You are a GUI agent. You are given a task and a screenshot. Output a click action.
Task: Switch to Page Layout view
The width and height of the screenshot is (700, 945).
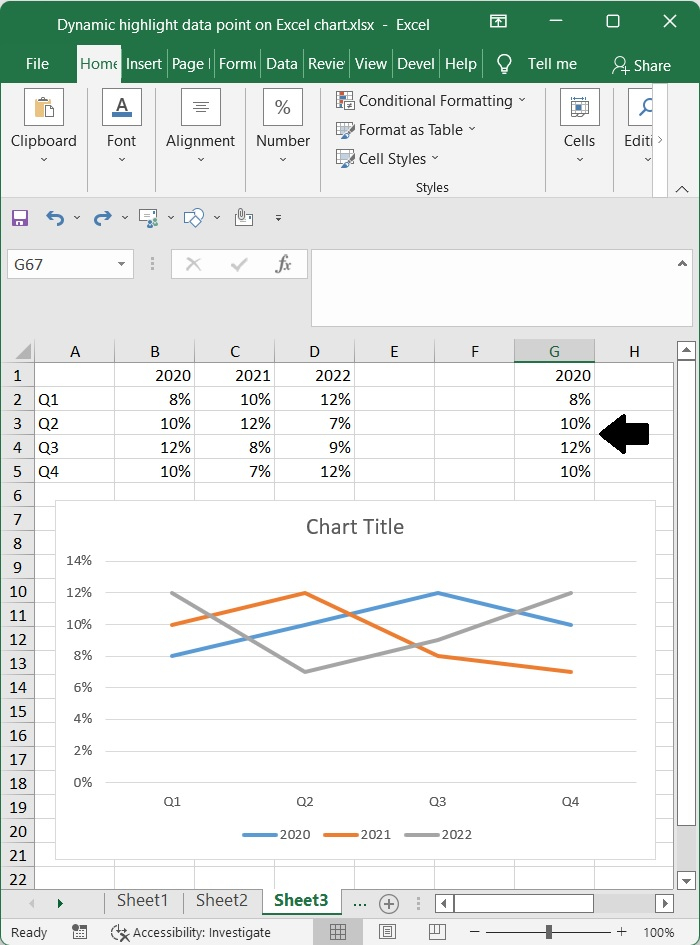click(x=387, y=932)
